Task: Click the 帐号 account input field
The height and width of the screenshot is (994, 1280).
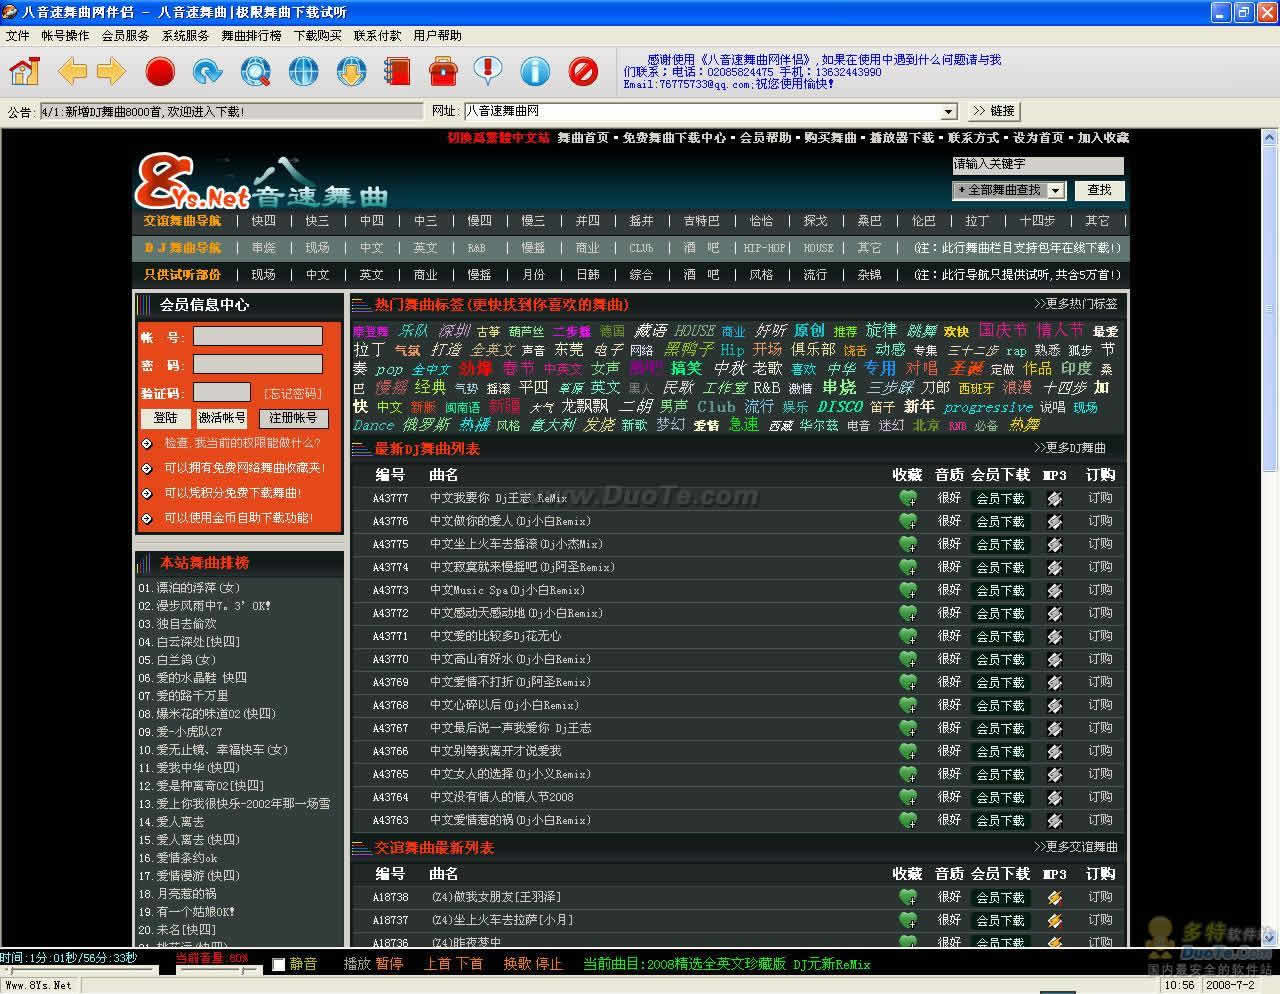Action: (x=258, y=336)
